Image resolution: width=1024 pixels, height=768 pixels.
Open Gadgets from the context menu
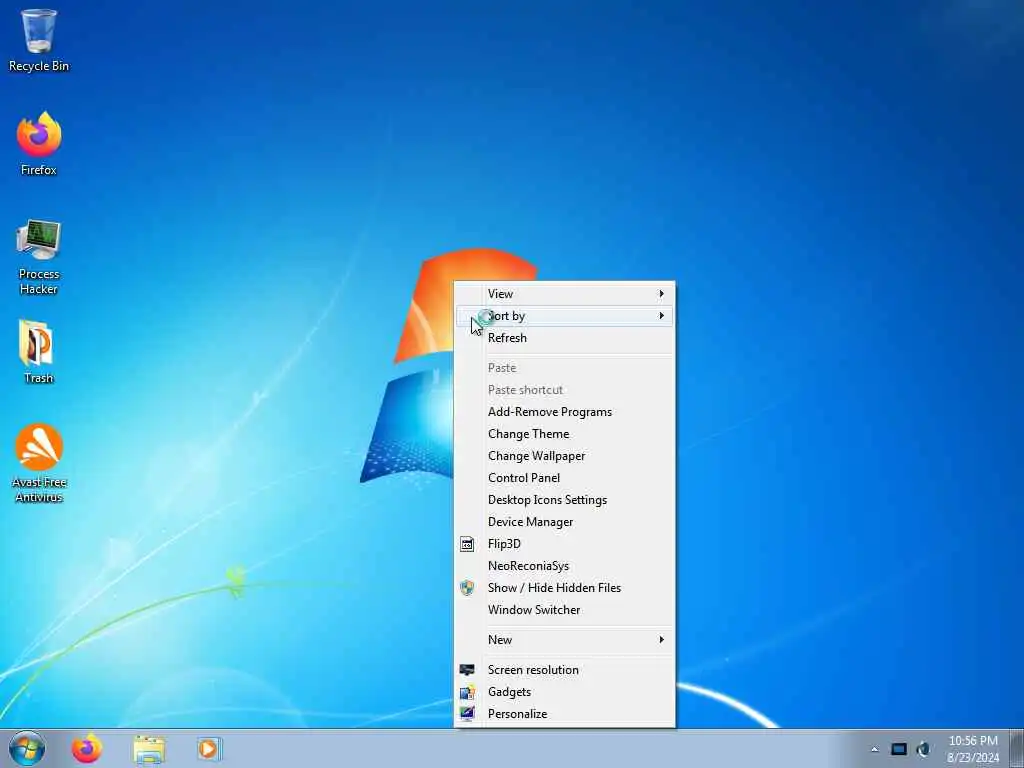[565, 692]
